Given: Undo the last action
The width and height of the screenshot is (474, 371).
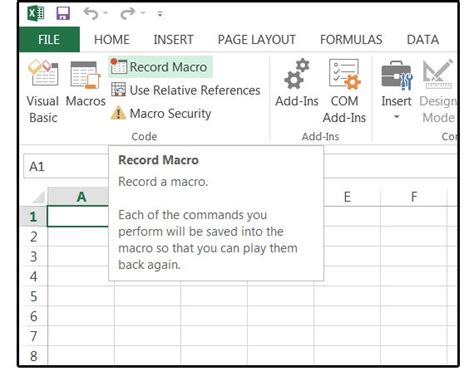Looking at the screenshot, I should 91,13.
